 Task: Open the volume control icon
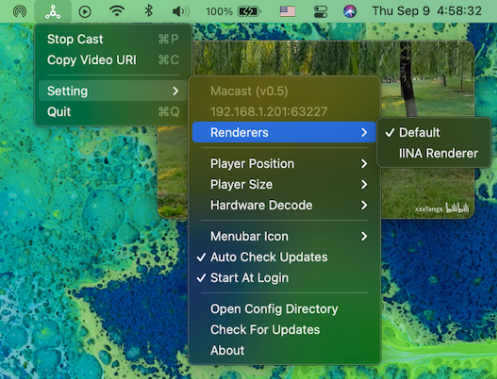pos(181,12)
